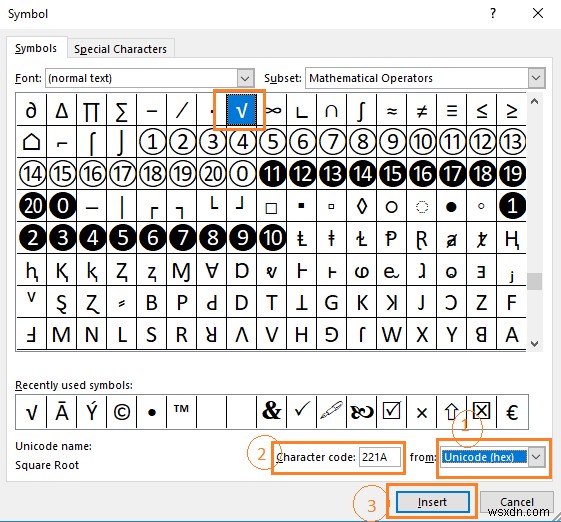The image size is (561, 522).
Task: Select the integral symbol in the first row
Action: point(362,110)
